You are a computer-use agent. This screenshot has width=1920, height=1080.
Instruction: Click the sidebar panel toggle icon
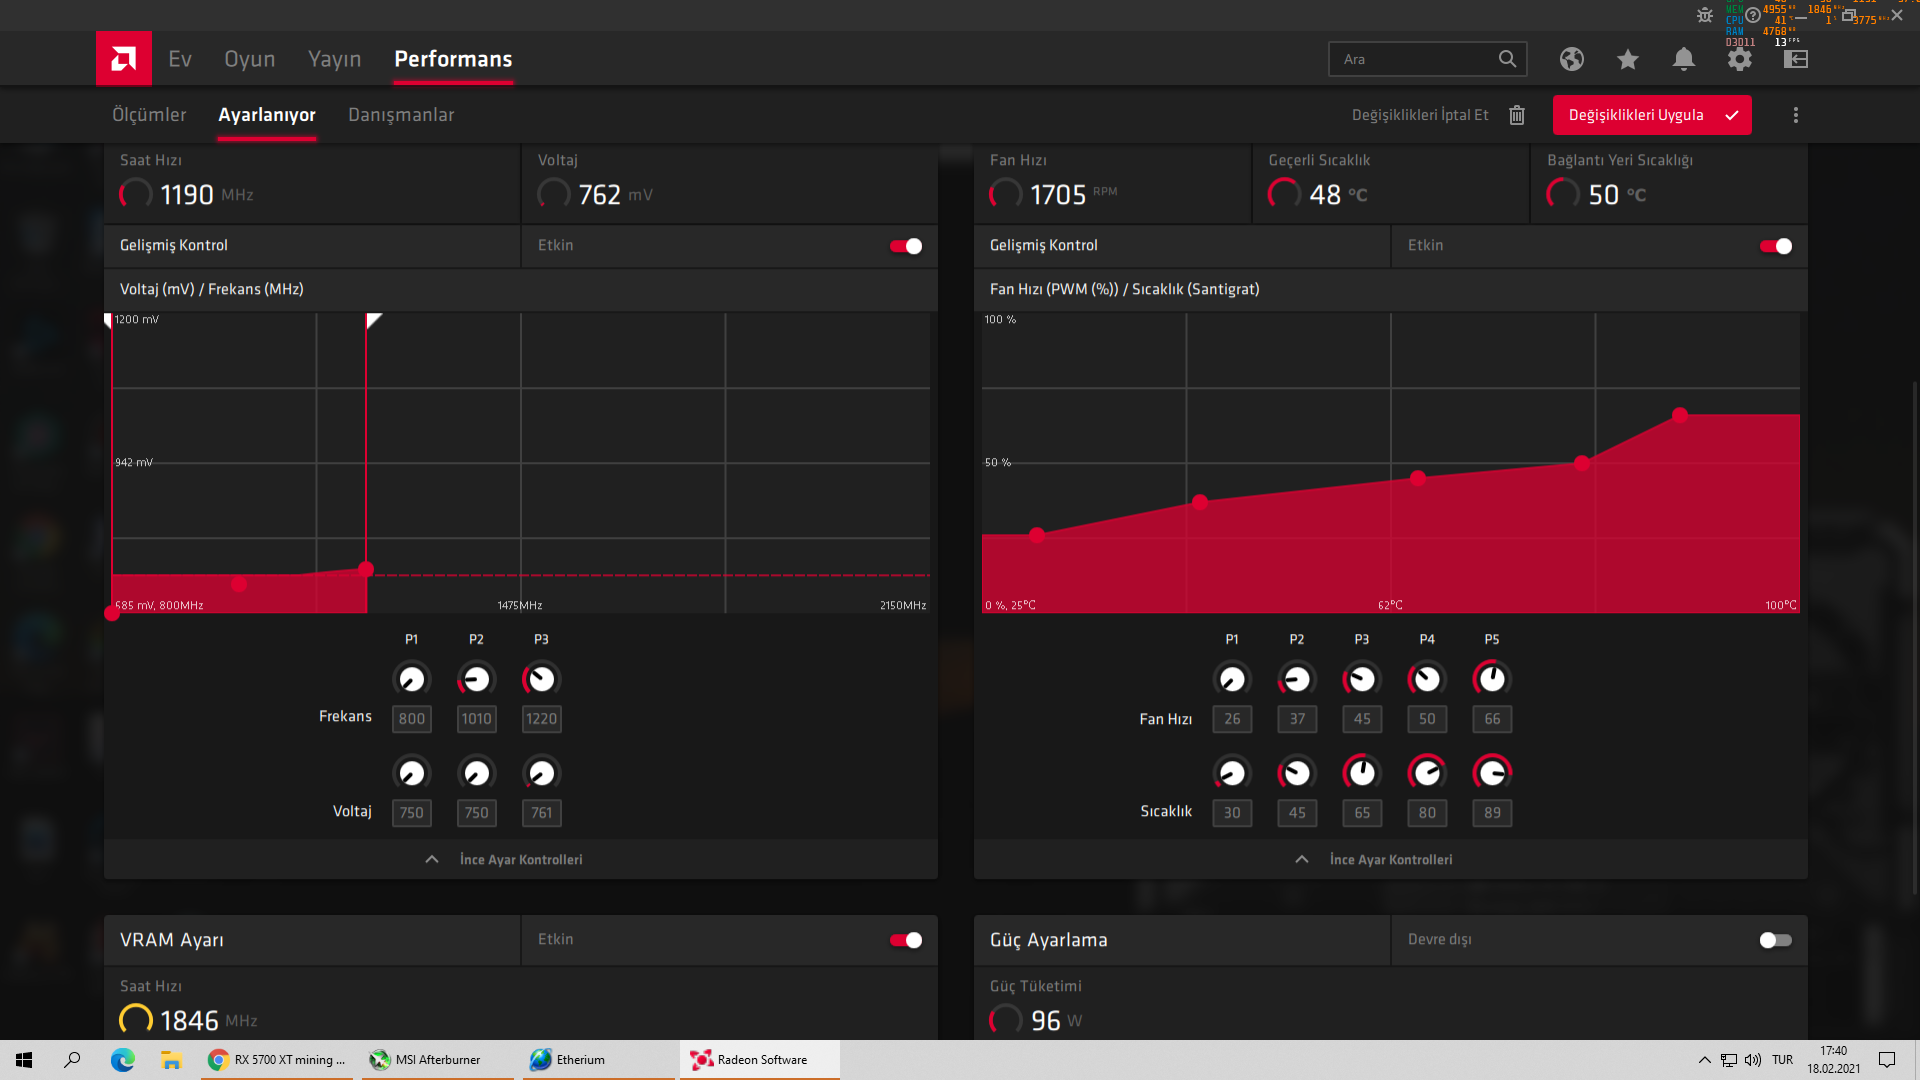tap(1795, 59)
